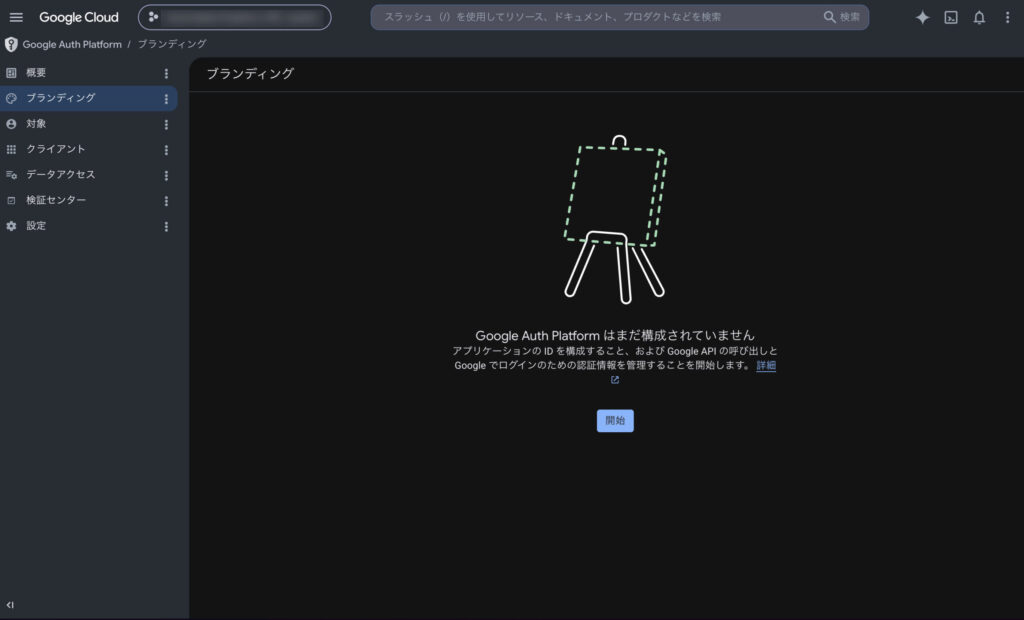The image size is (1024, 620).
Task: Go to Google Auth Platform breadcrumb
Action: (72, 44)
